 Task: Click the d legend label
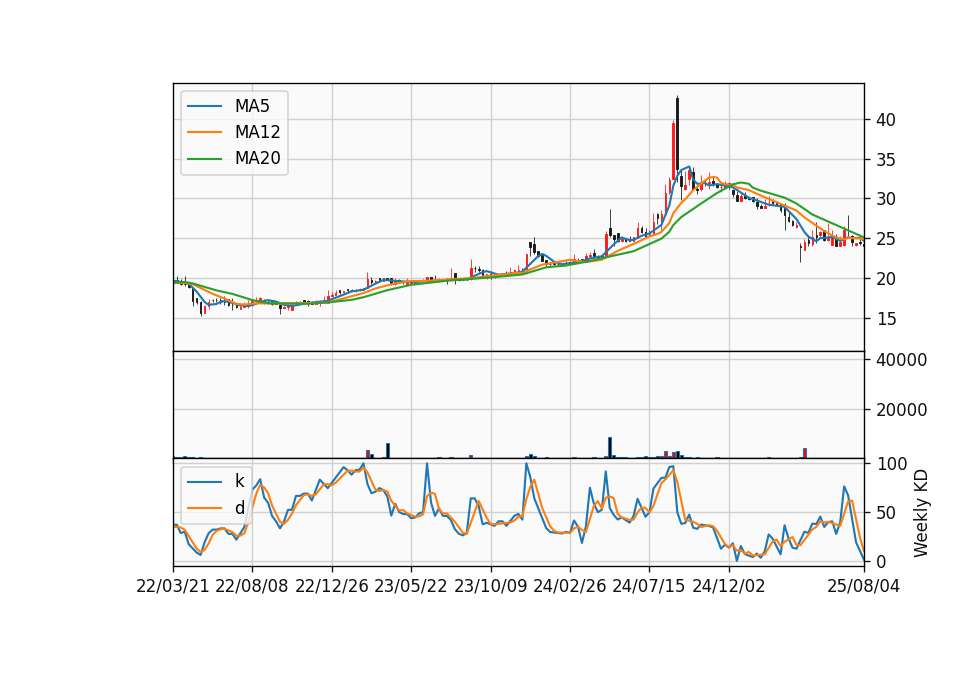(x=239, y=508)
